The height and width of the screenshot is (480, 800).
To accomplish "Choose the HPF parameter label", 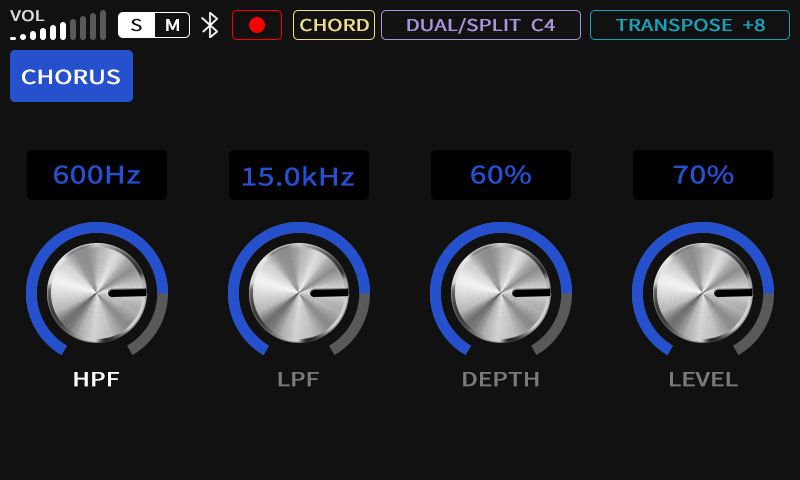I will point(96,379).
